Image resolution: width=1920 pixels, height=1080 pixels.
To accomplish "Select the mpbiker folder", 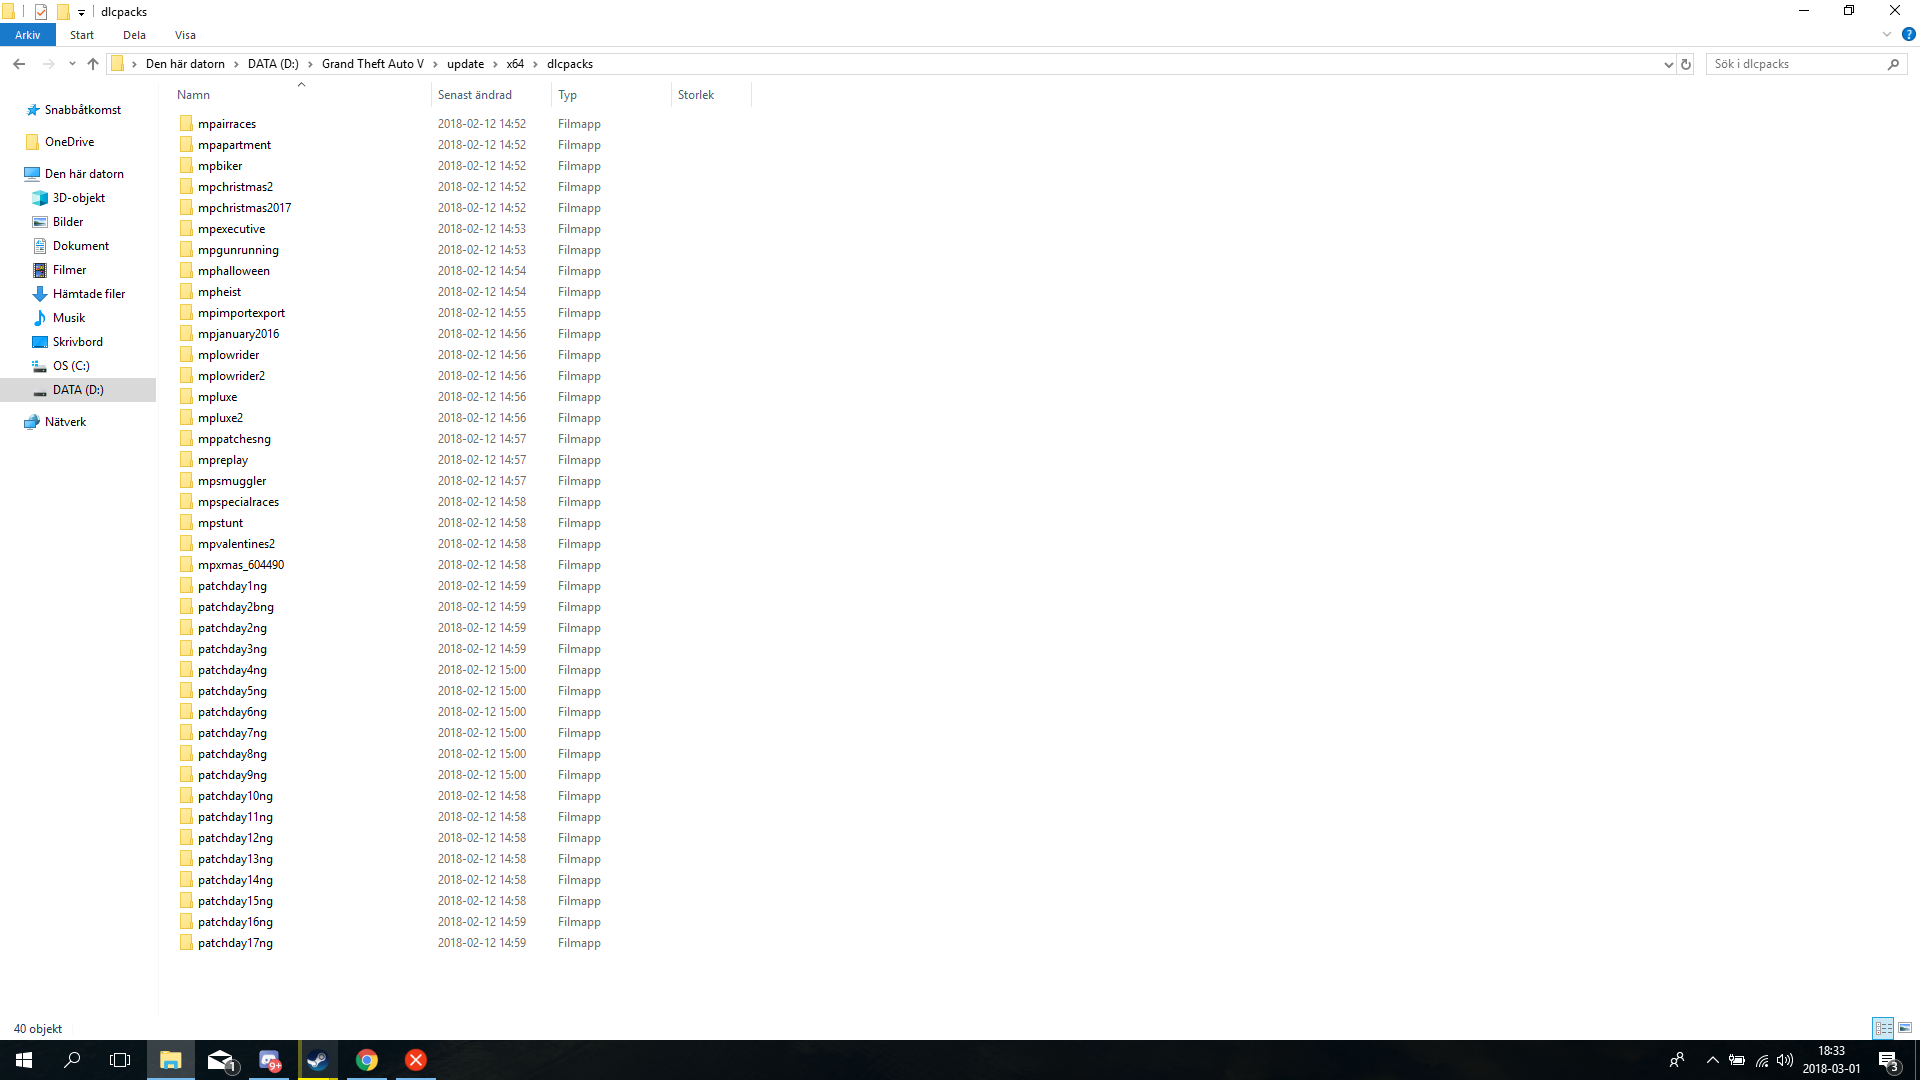I will click(220, 166).
